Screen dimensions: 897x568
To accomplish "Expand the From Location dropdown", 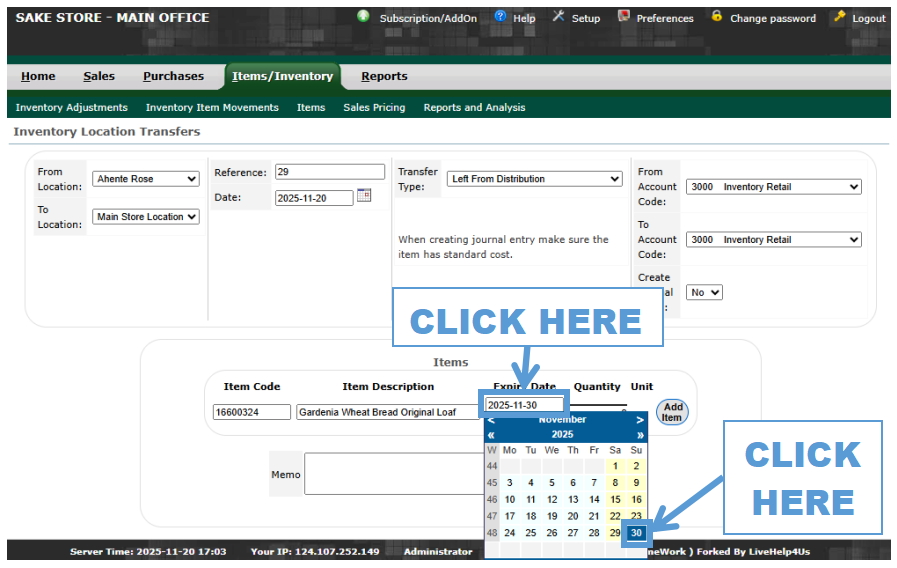I will point(146,179).
